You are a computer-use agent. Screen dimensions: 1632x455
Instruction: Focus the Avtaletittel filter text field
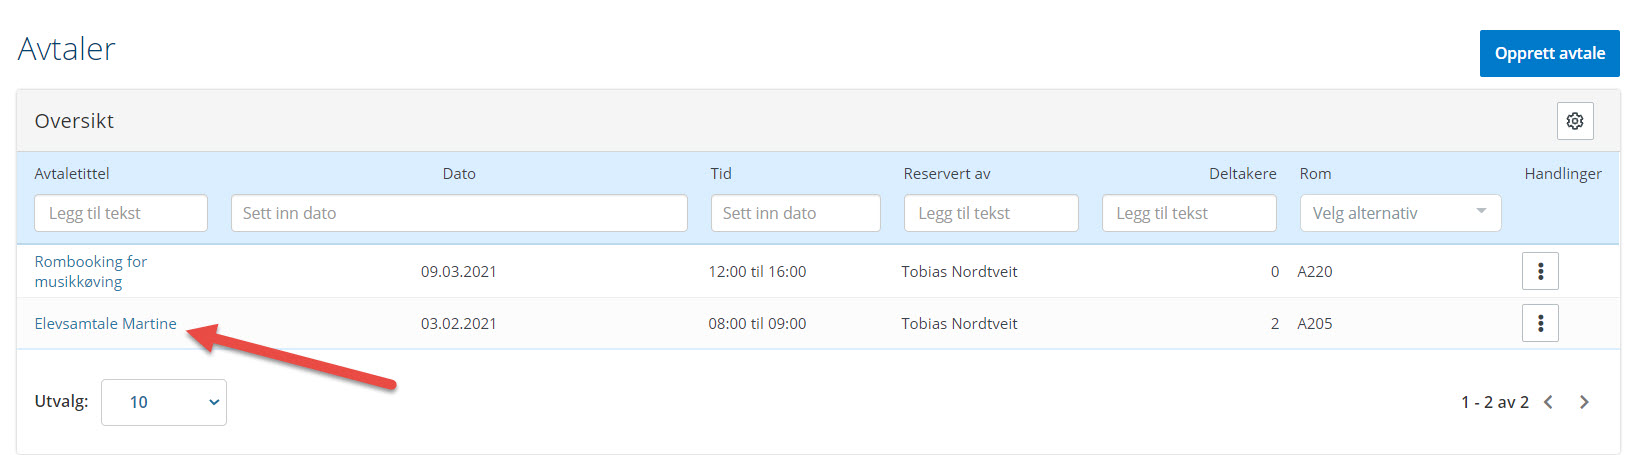tap(121, 213)
